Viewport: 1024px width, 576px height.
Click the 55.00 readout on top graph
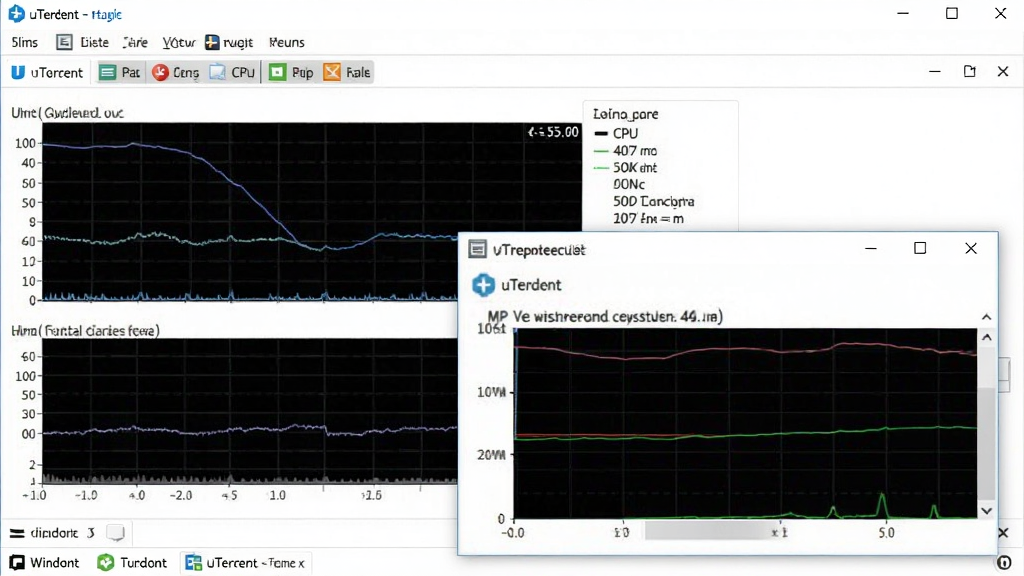point(553,132)
